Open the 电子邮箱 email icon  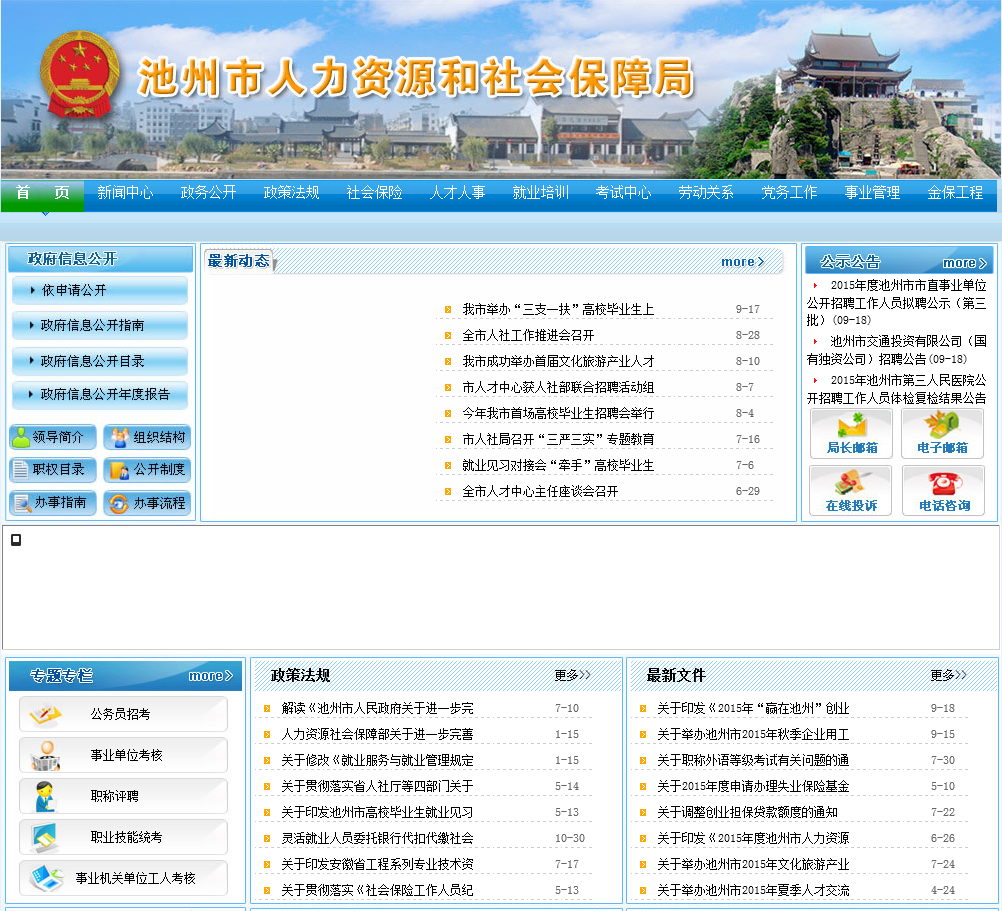tap(942, 433)
